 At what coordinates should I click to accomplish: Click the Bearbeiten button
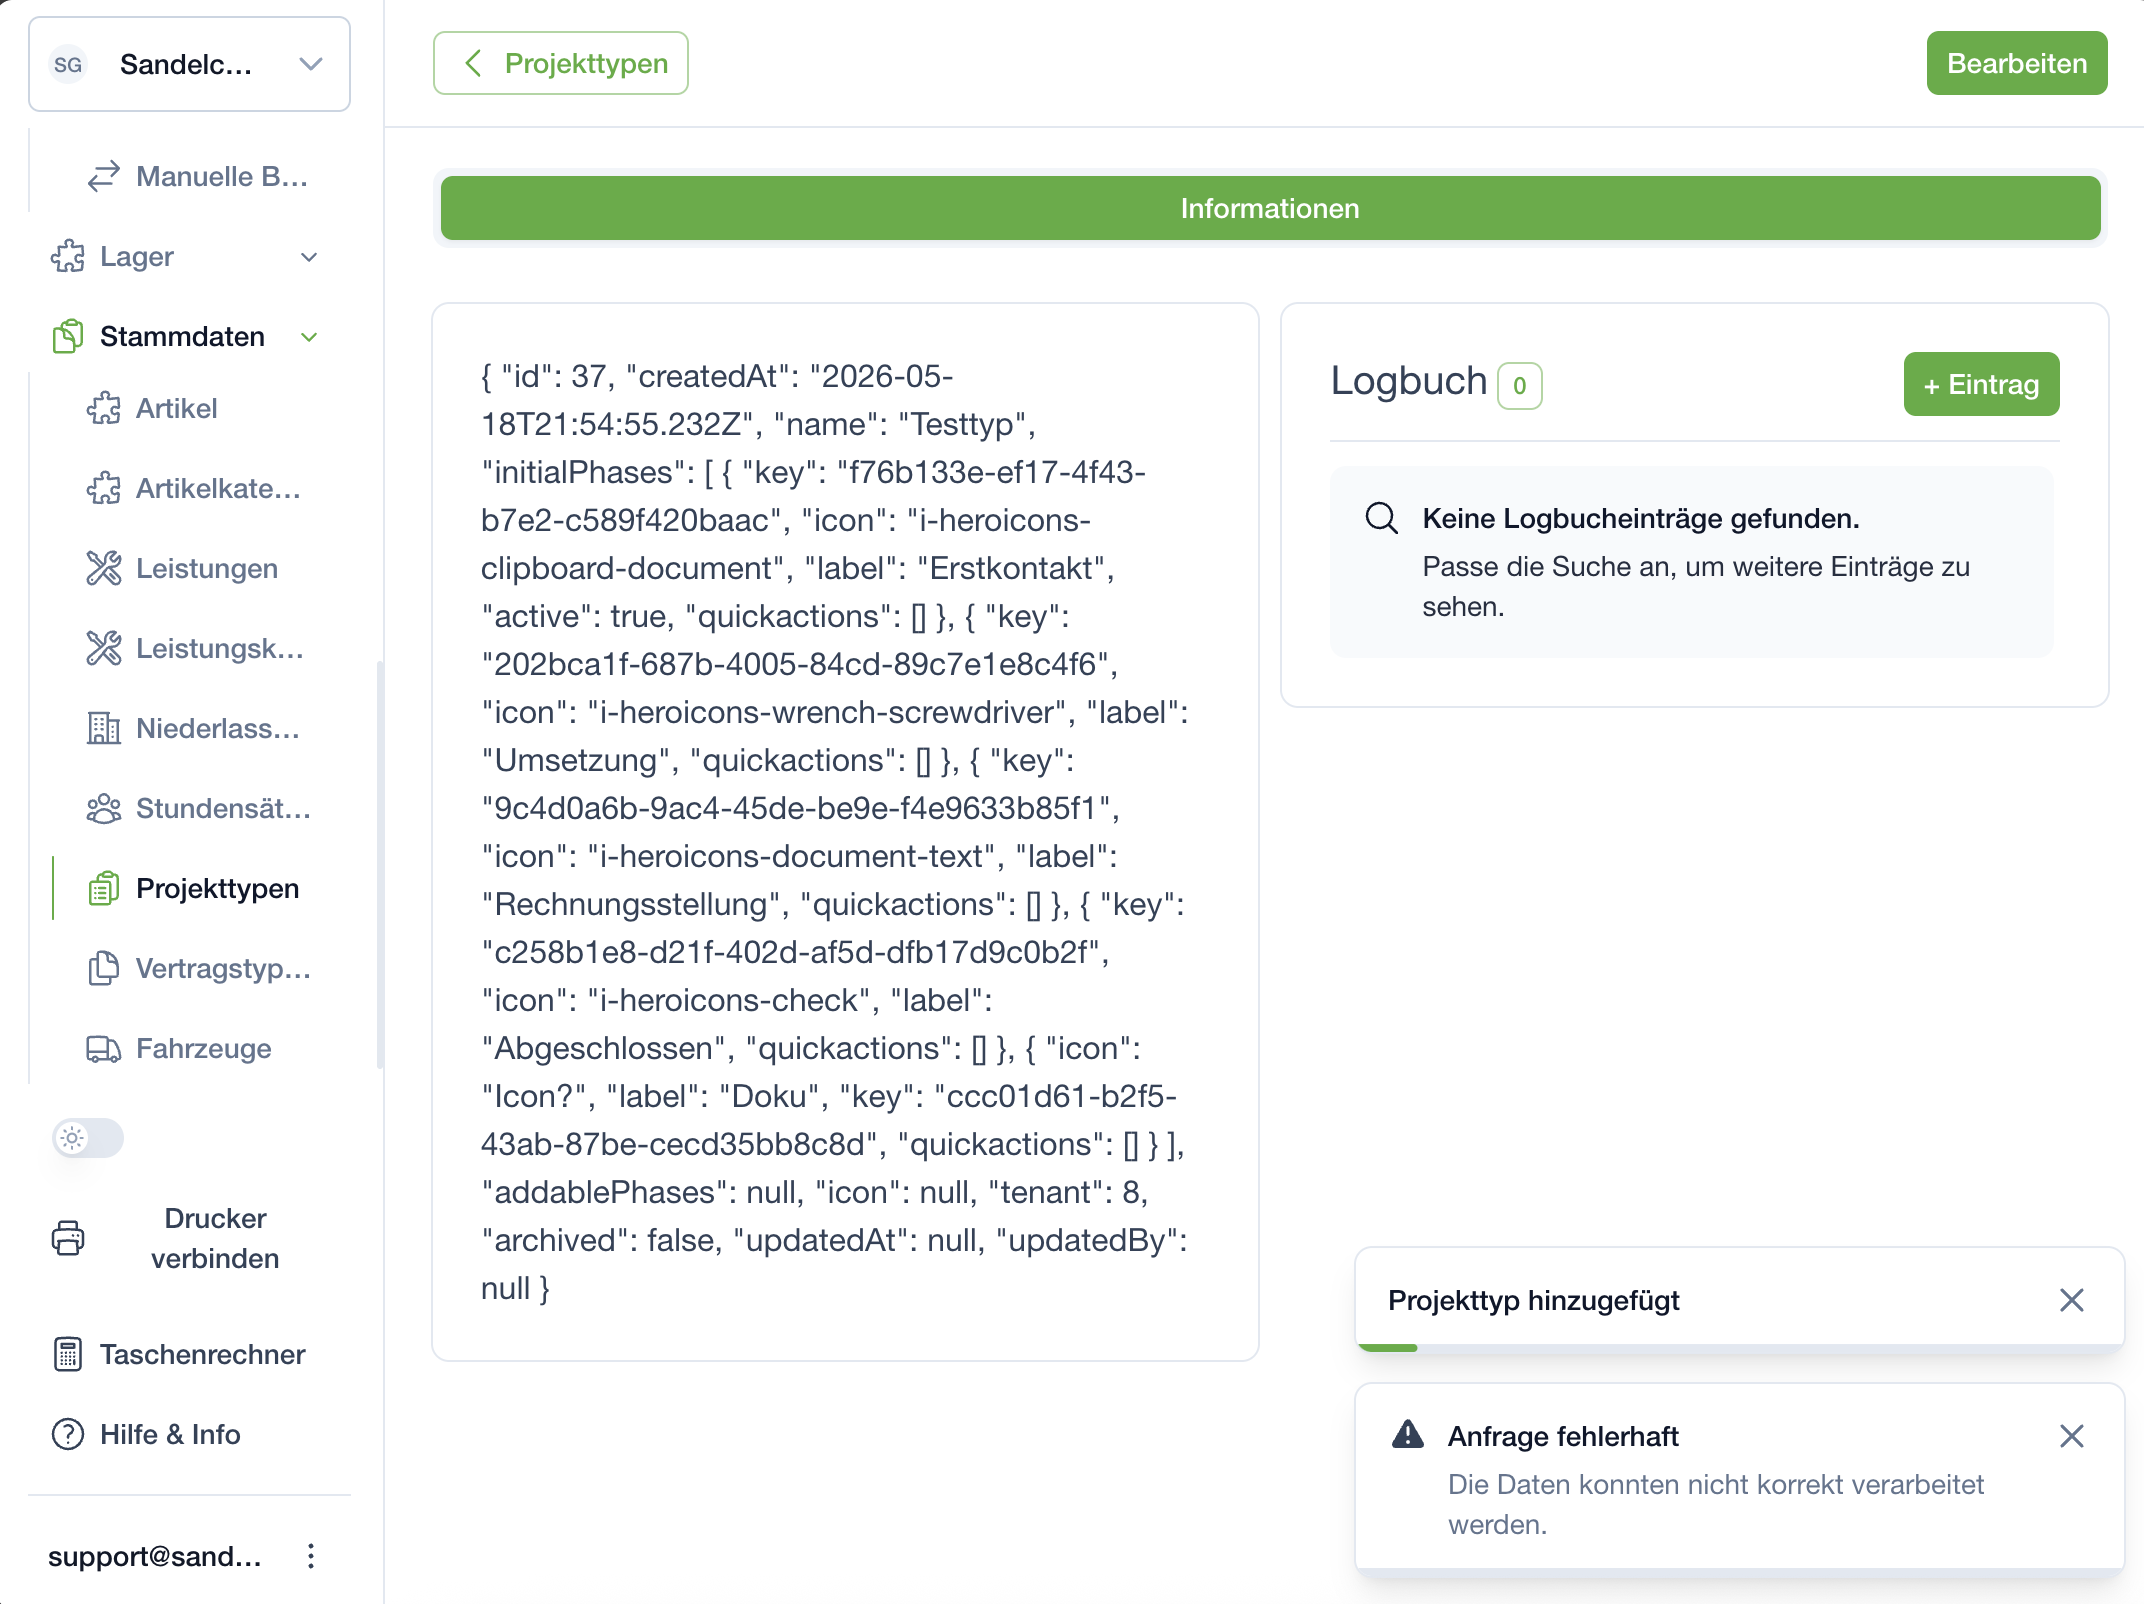tap(2016, 63)
